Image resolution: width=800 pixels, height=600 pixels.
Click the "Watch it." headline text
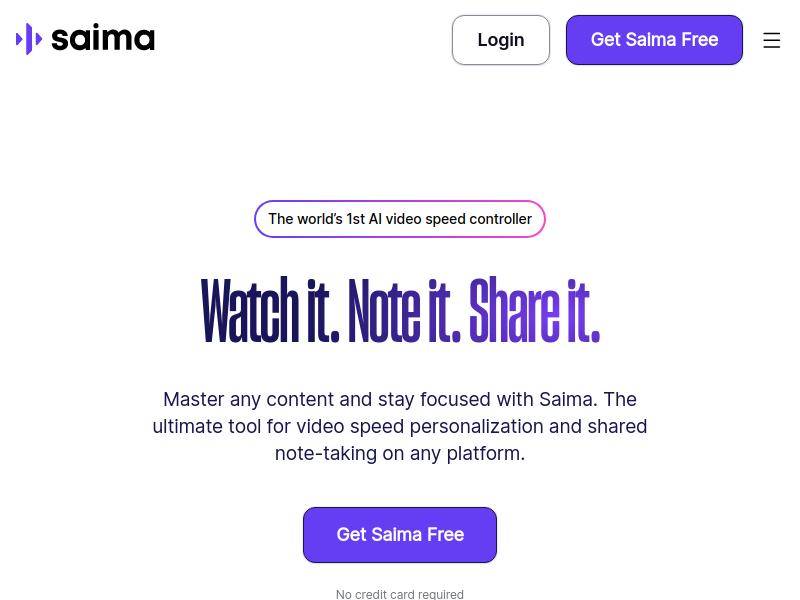pyautogui.click(x=264, y=311)
